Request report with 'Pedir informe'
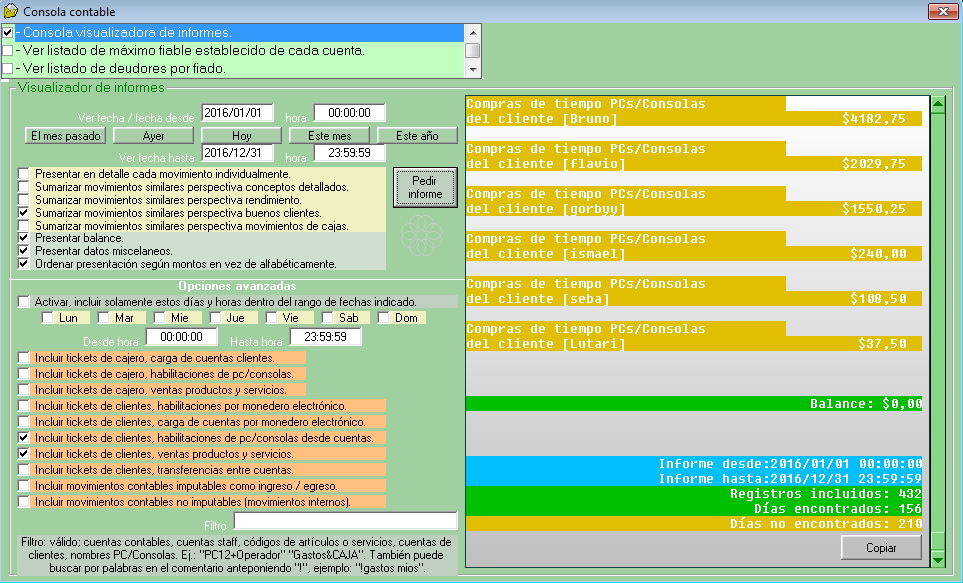The width and height of the screenshot is (963, 583). (425, 187)
